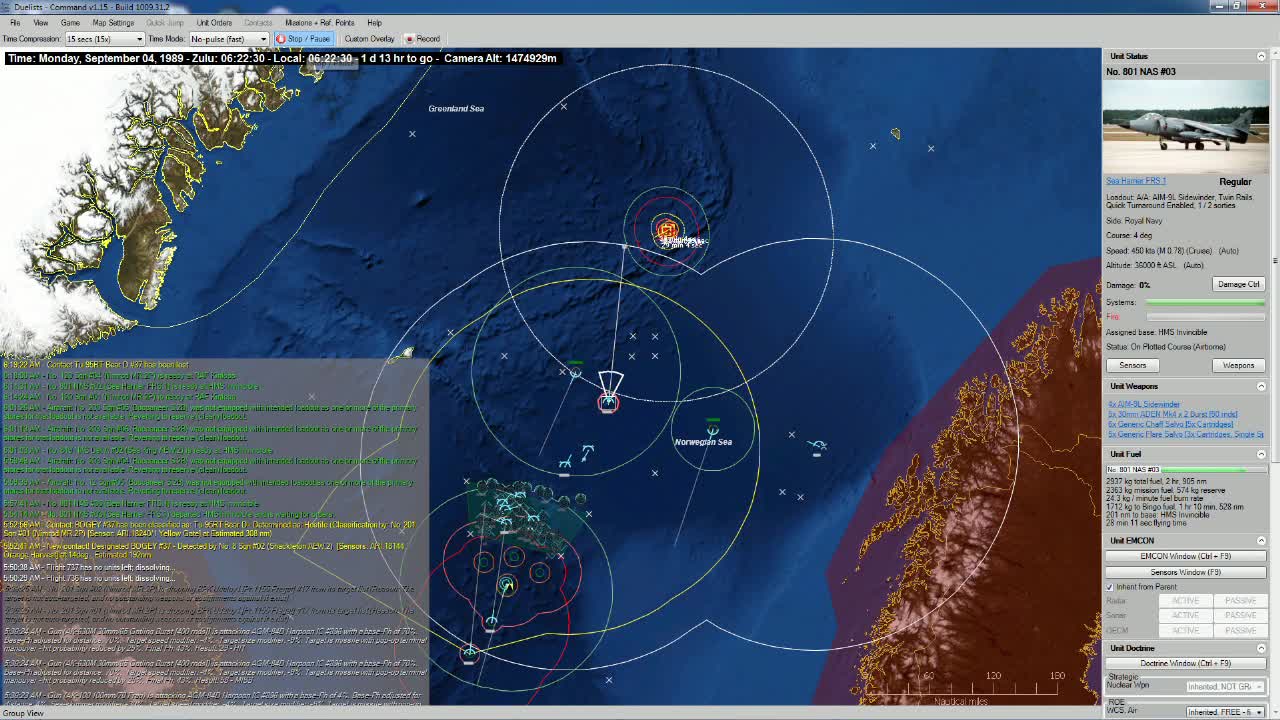Open the Generic Flare Salvo link
The height and width of the screenshot is (720, 1280).
pyautogui.click(x=1185, y=434)
